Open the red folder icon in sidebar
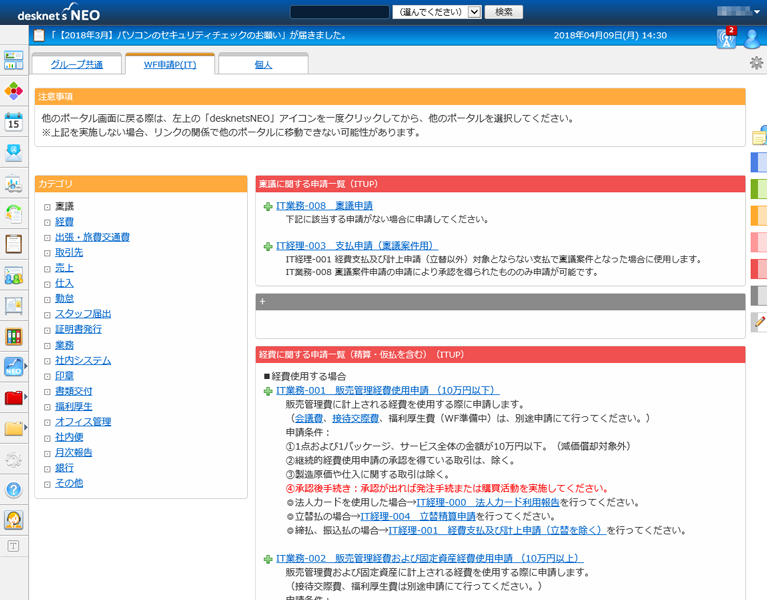This screenshot has width=767, height=600. 13,397
